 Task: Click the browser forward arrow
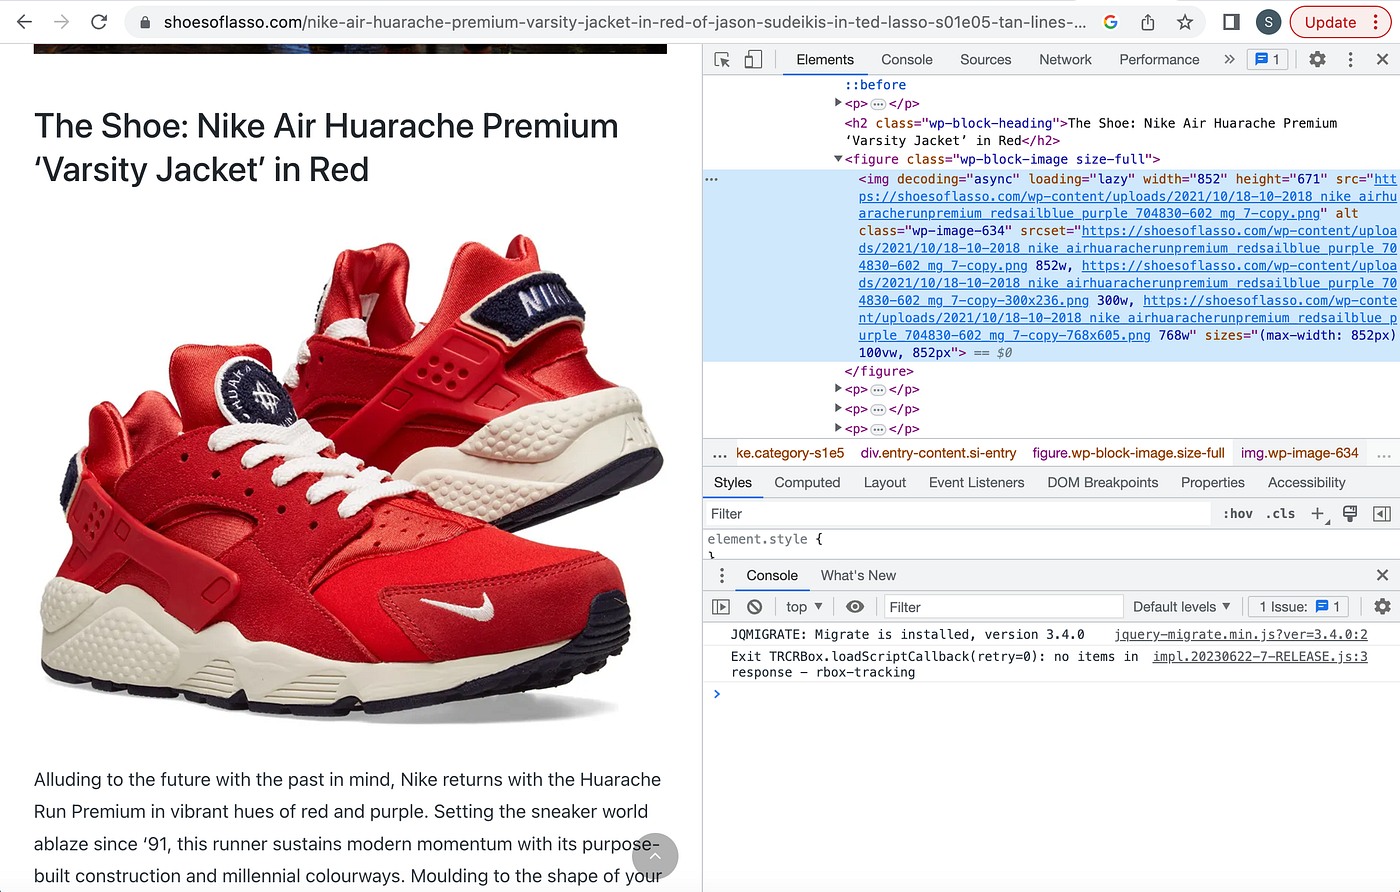[61, 22]
